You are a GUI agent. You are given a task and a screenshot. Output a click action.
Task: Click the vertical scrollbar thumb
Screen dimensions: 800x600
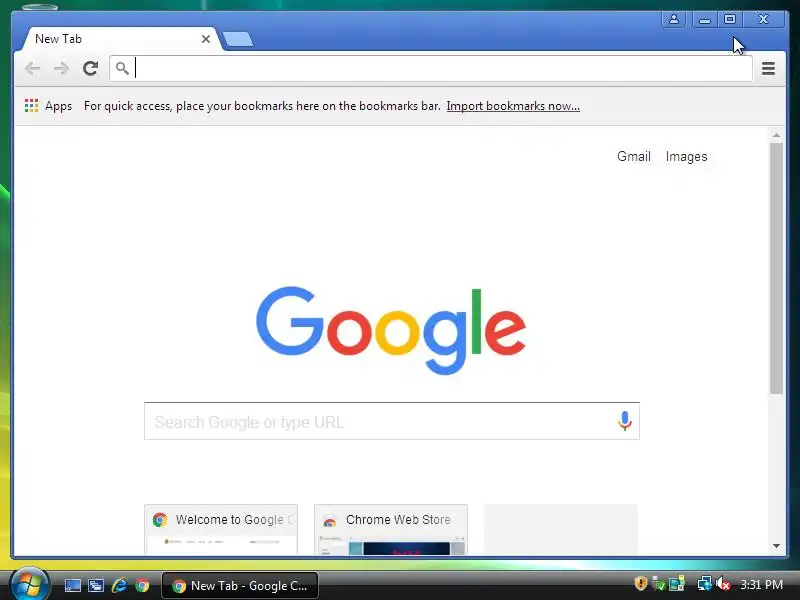pyautogui.click(x=777, y=268)
